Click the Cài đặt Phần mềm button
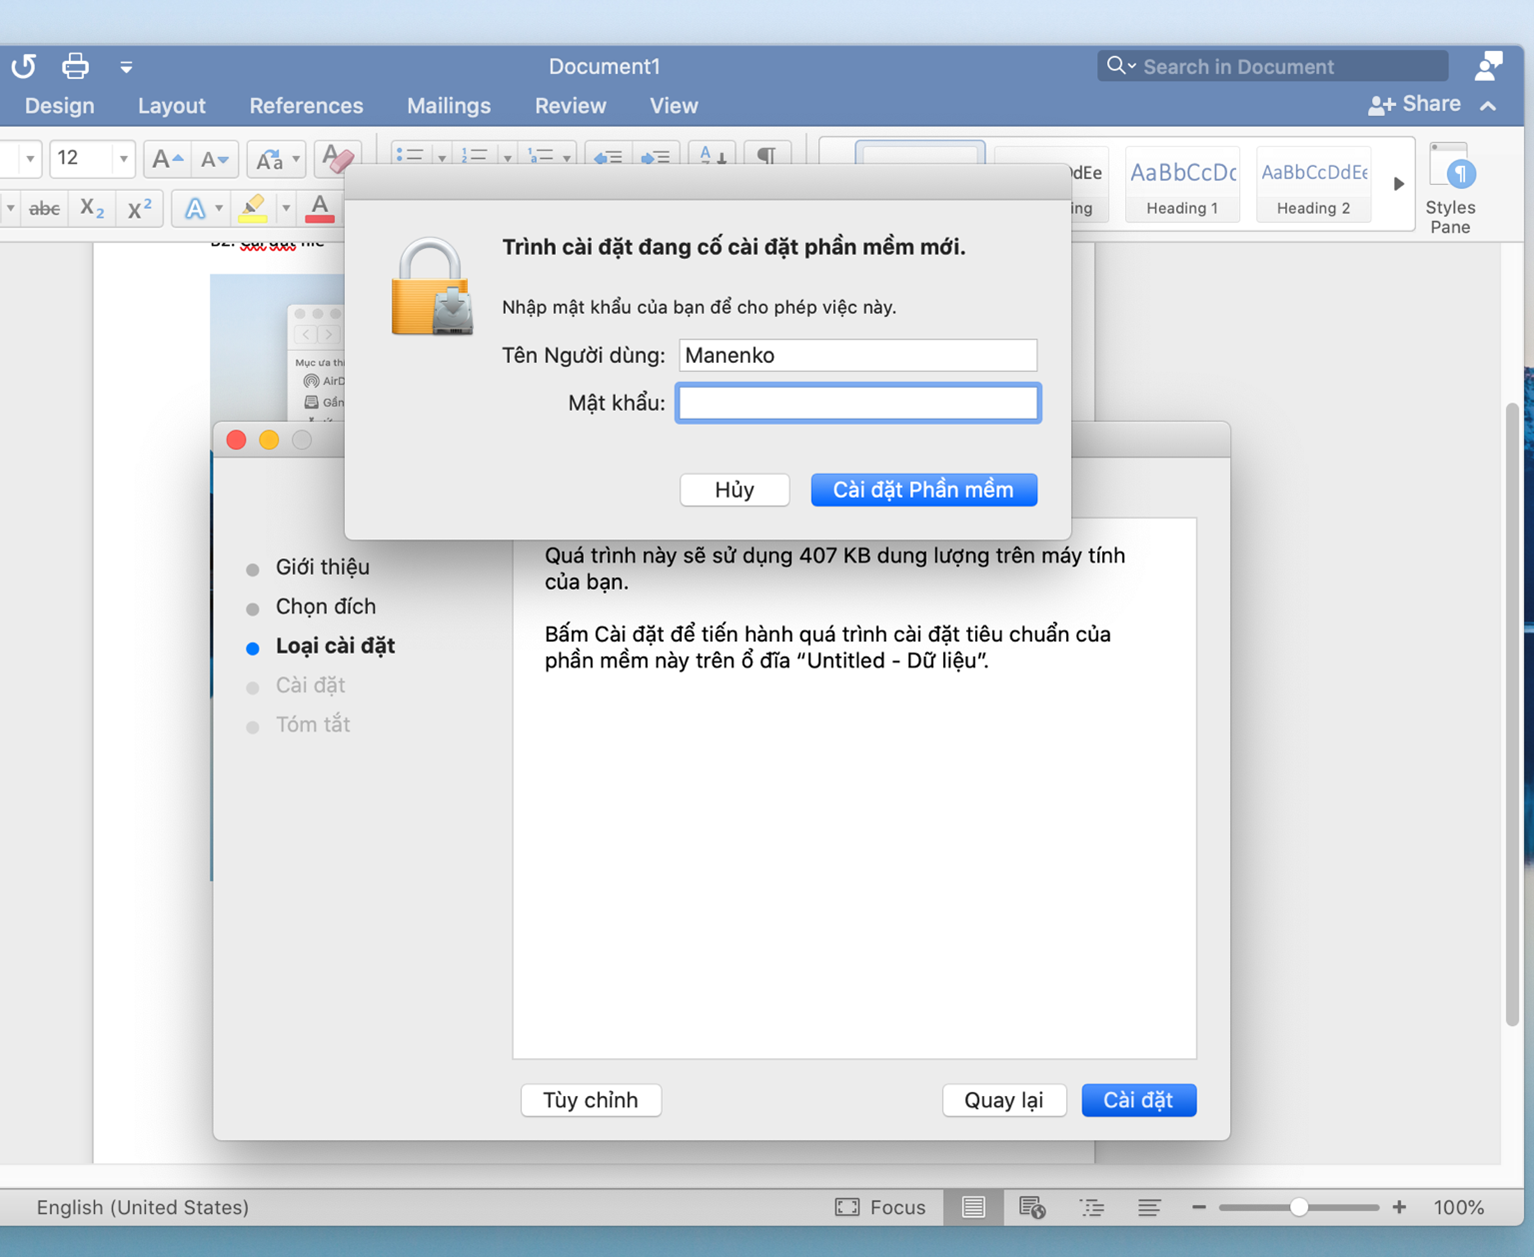 pos(923,490)
